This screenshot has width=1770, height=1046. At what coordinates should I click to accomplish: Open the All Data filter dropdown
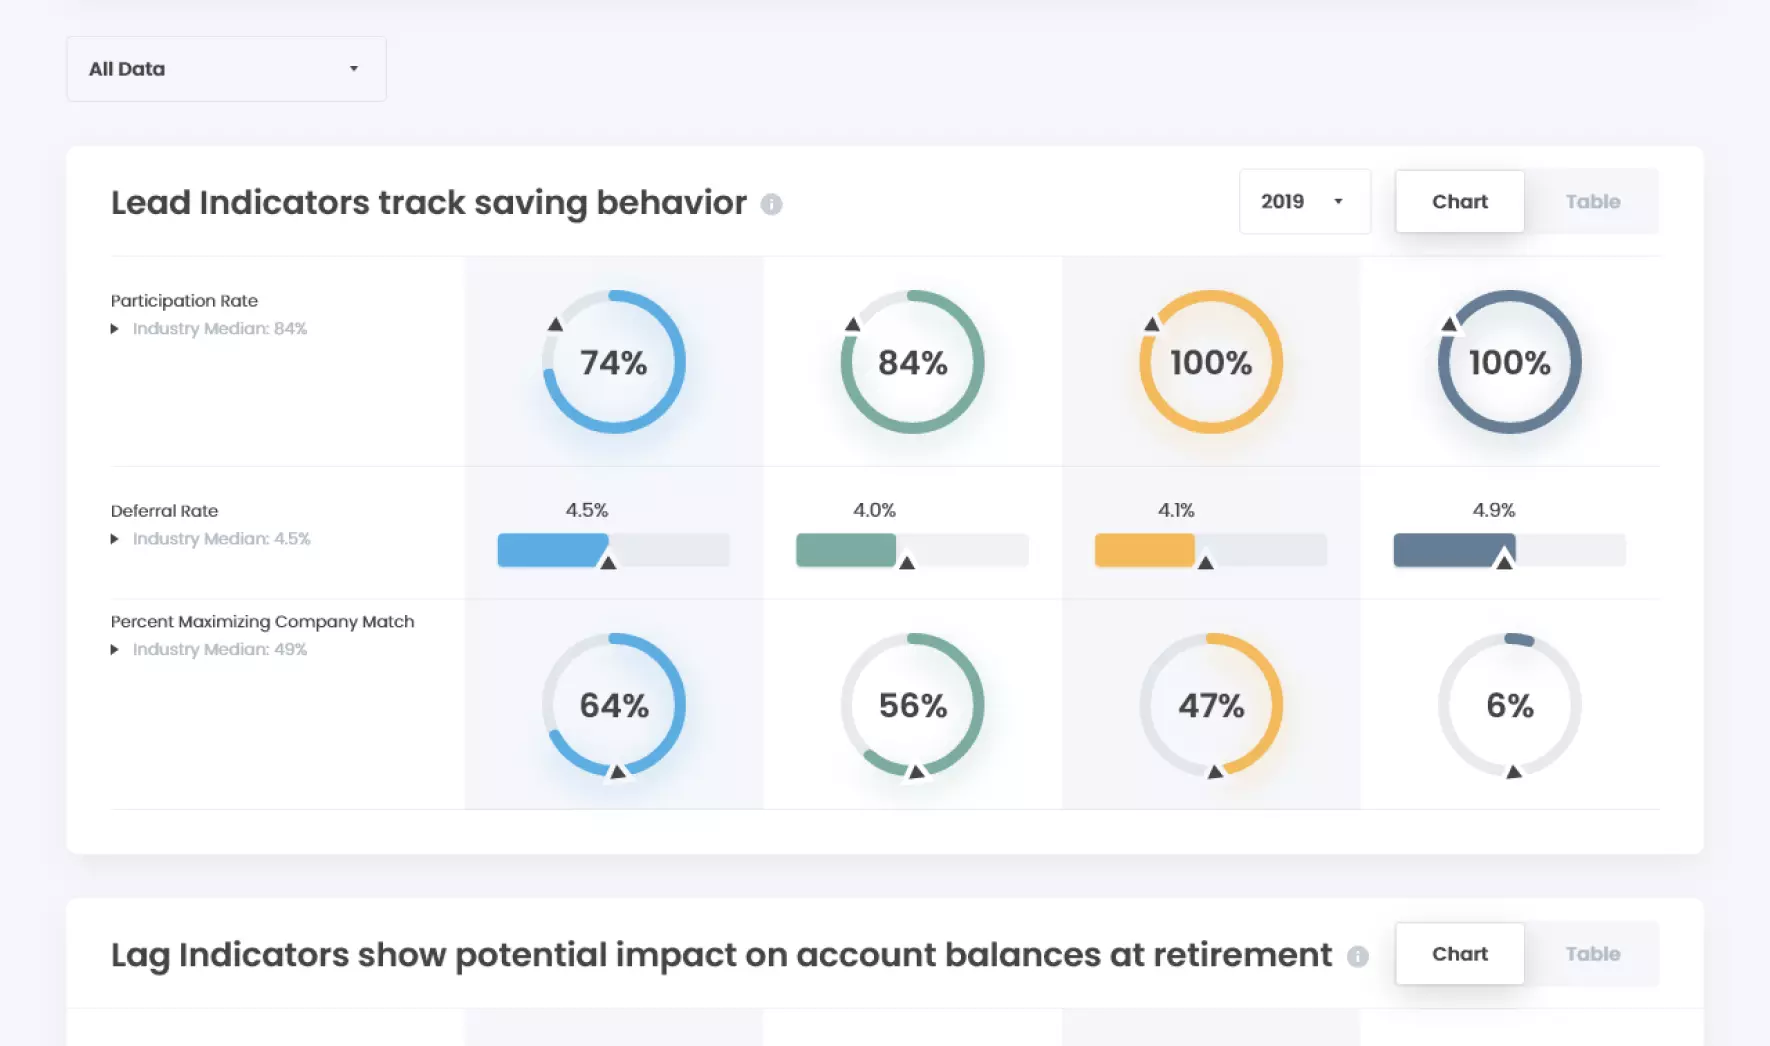coord(226,69)
